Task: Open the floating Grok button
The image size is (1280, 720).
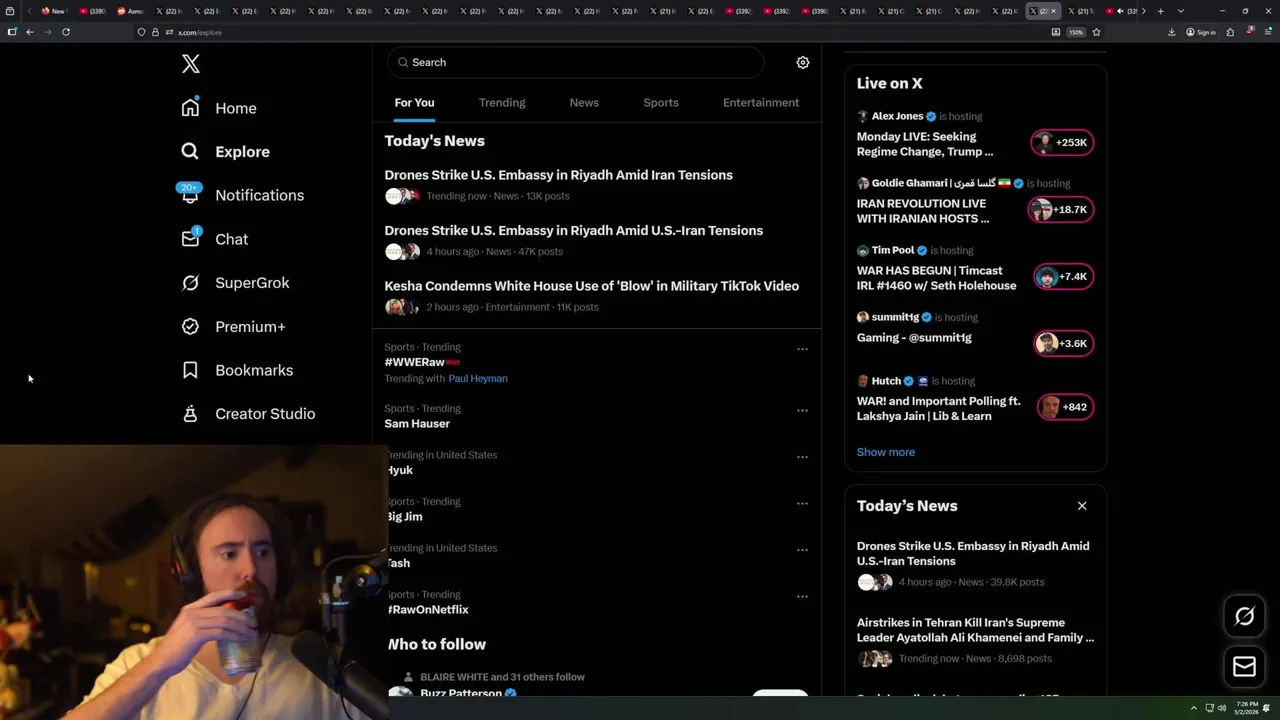Action: point(1244,616)
